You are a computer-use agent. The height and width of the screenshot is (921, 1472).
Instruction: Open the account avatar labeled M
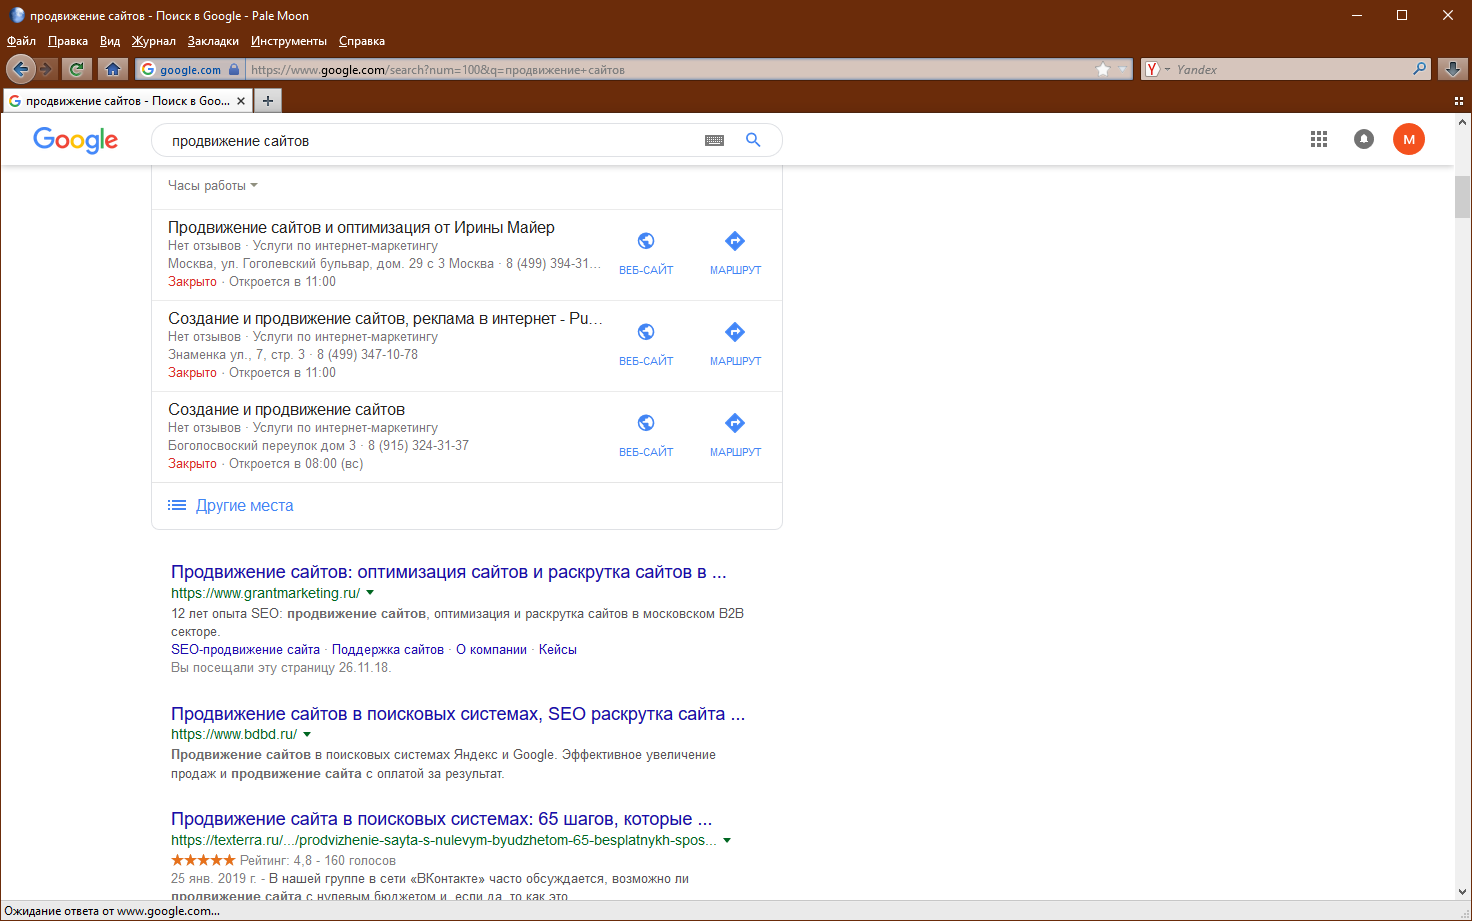(1409, 139)
